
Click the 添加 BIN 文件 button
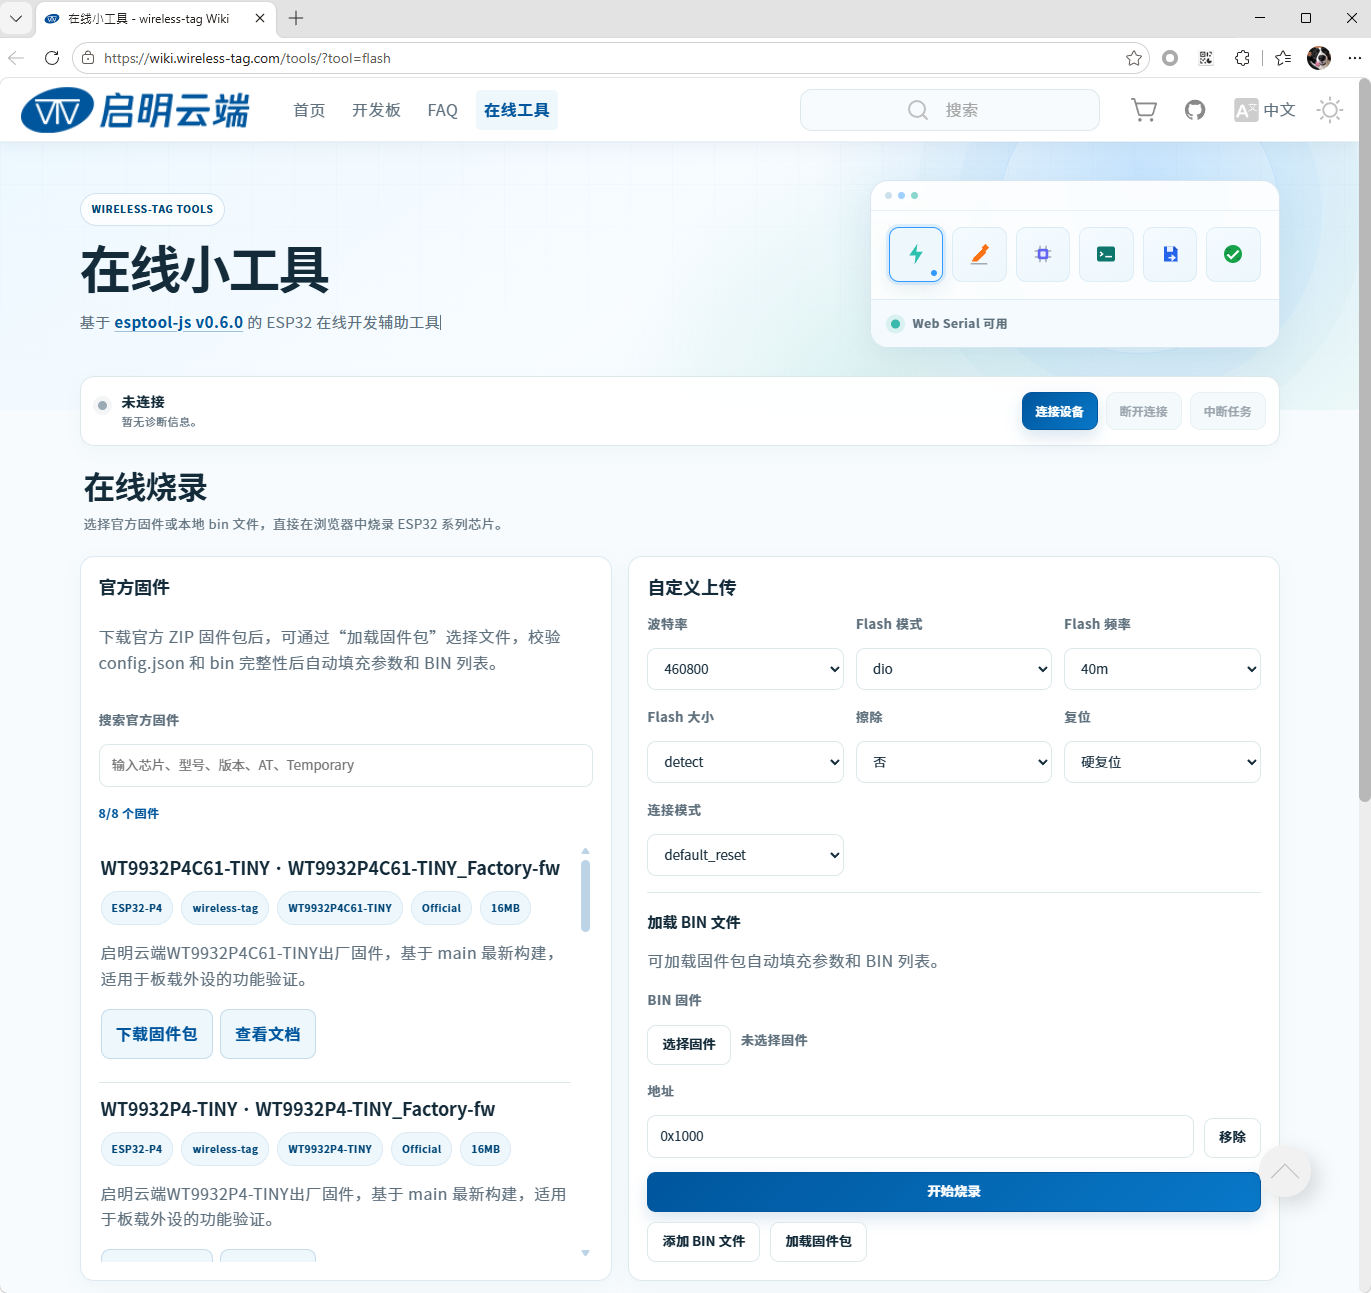pyautogui.click(x=703, y=1241)
